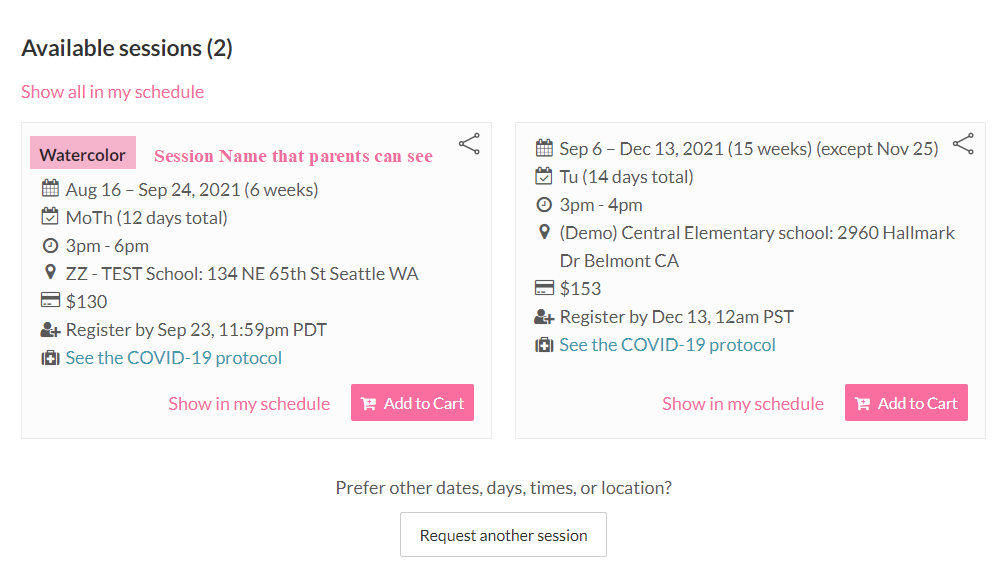Click the pink Watercolor label
This screenshot has height=575, width=995.
point(83,155)
